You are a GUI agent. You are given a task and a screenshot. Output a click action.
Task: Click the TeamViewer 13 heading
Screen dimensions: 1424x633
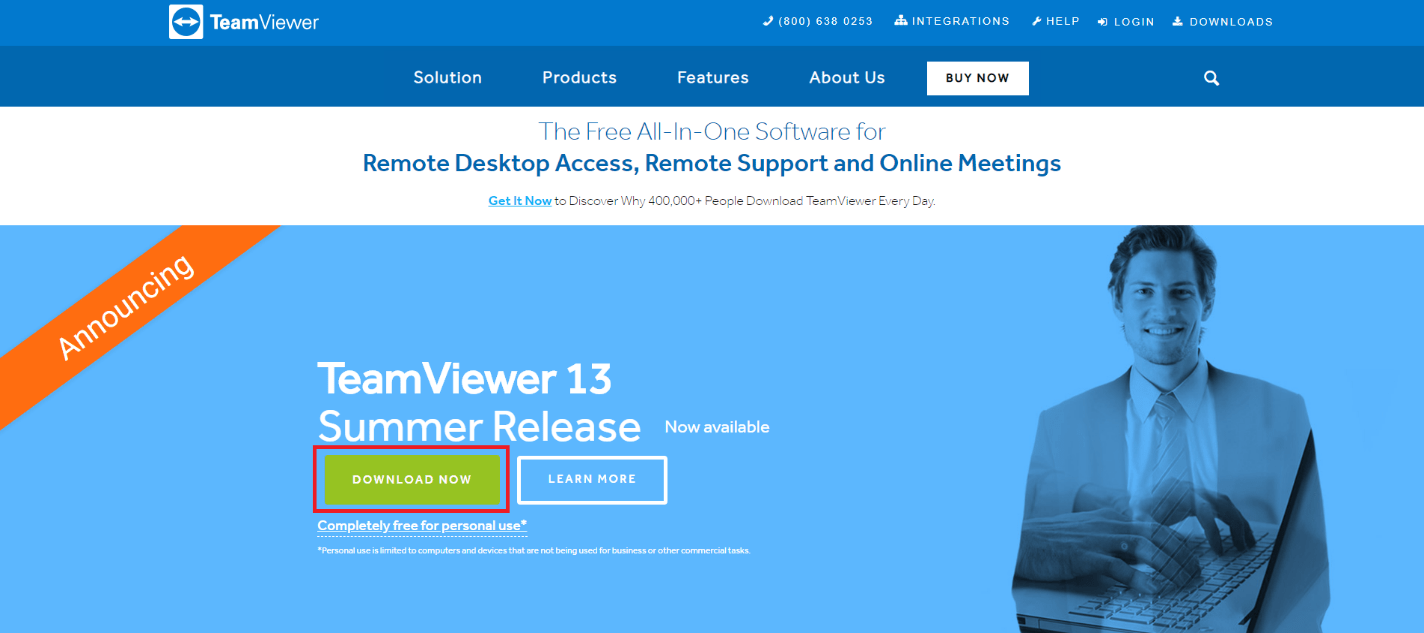click(x=464, y=379)
